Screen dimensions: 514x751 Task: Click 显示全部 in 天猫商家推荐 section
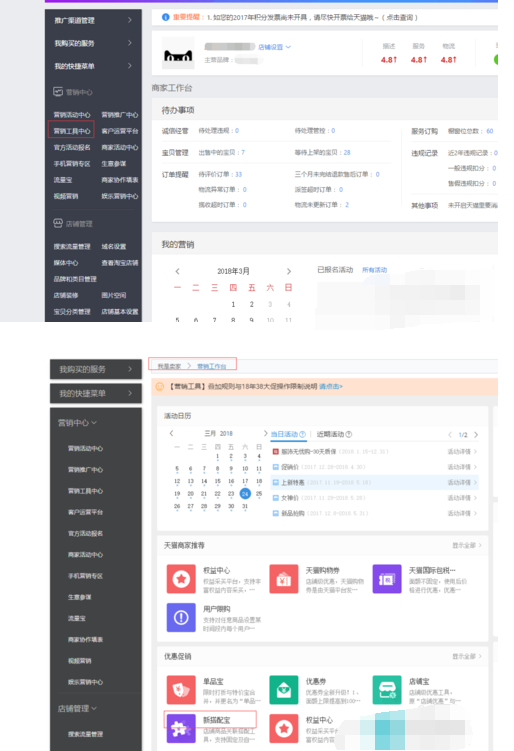[467, 546]
